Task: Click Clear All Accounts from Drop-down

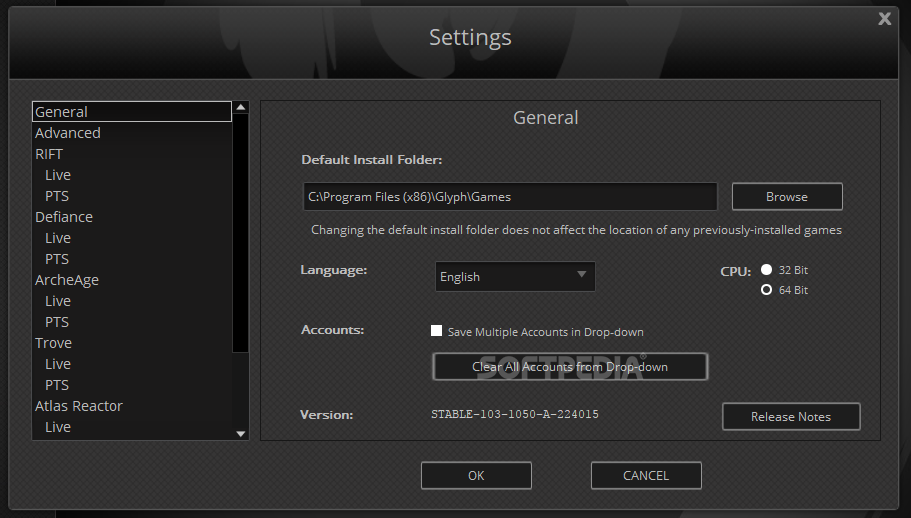Action: click(x=570, y=367)
